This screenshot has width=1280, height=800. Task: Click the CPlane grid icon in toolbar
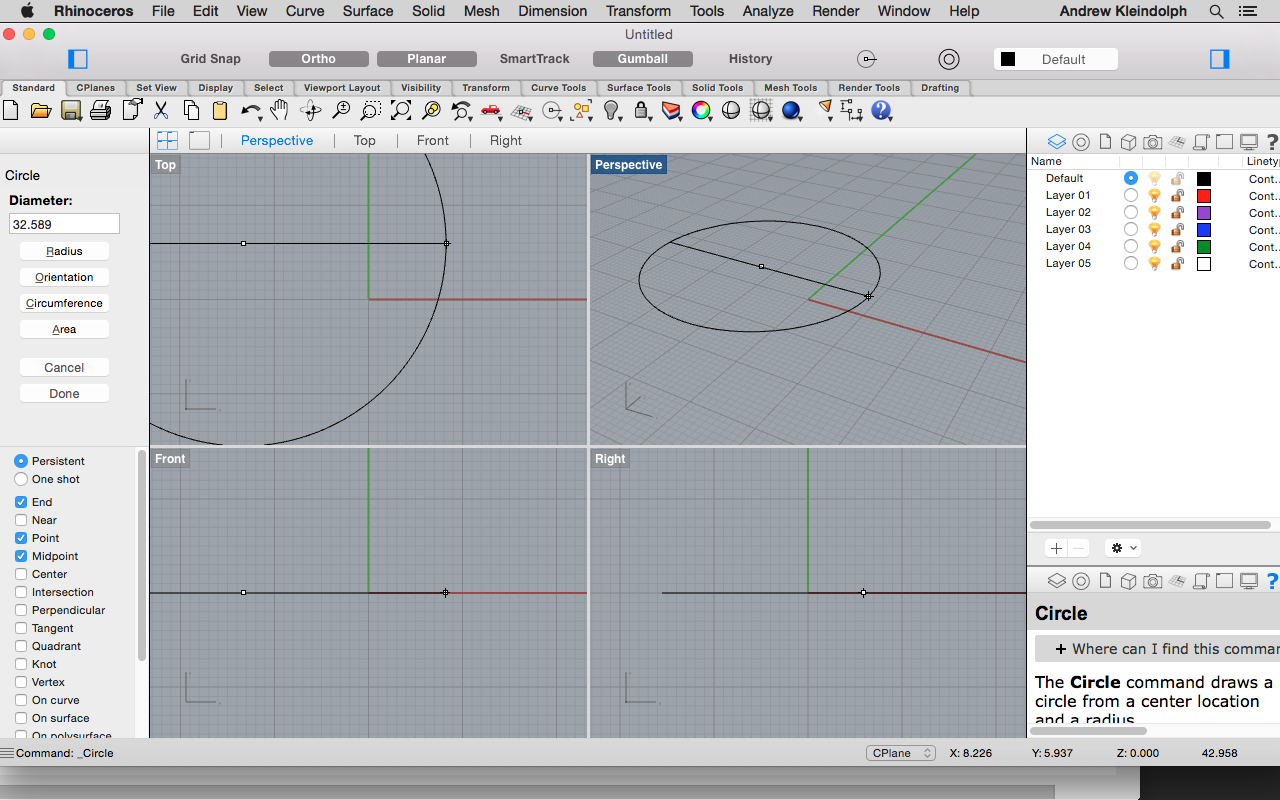tap(521, 110)
